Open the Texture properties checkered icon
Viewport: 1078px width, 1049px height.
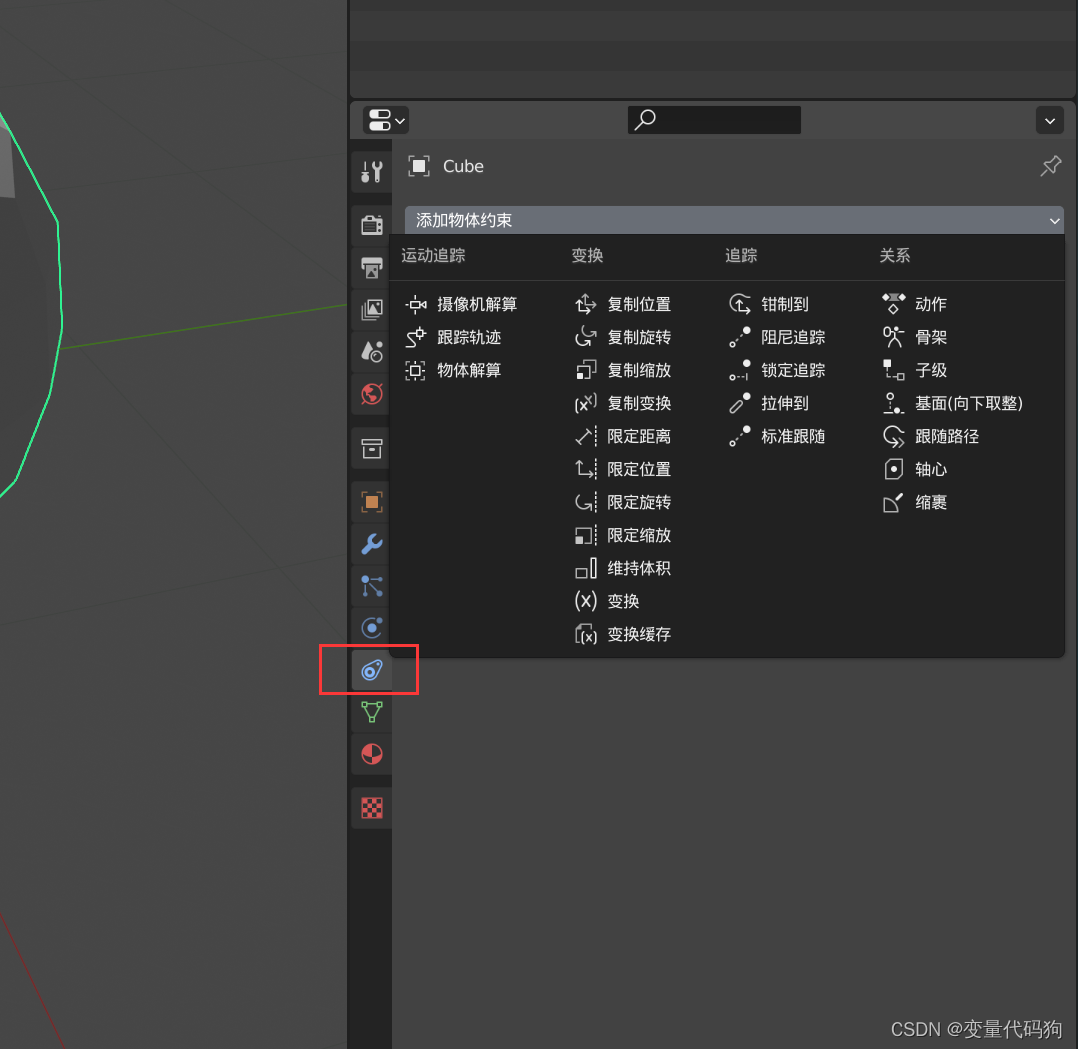click(x=370, y=808)
